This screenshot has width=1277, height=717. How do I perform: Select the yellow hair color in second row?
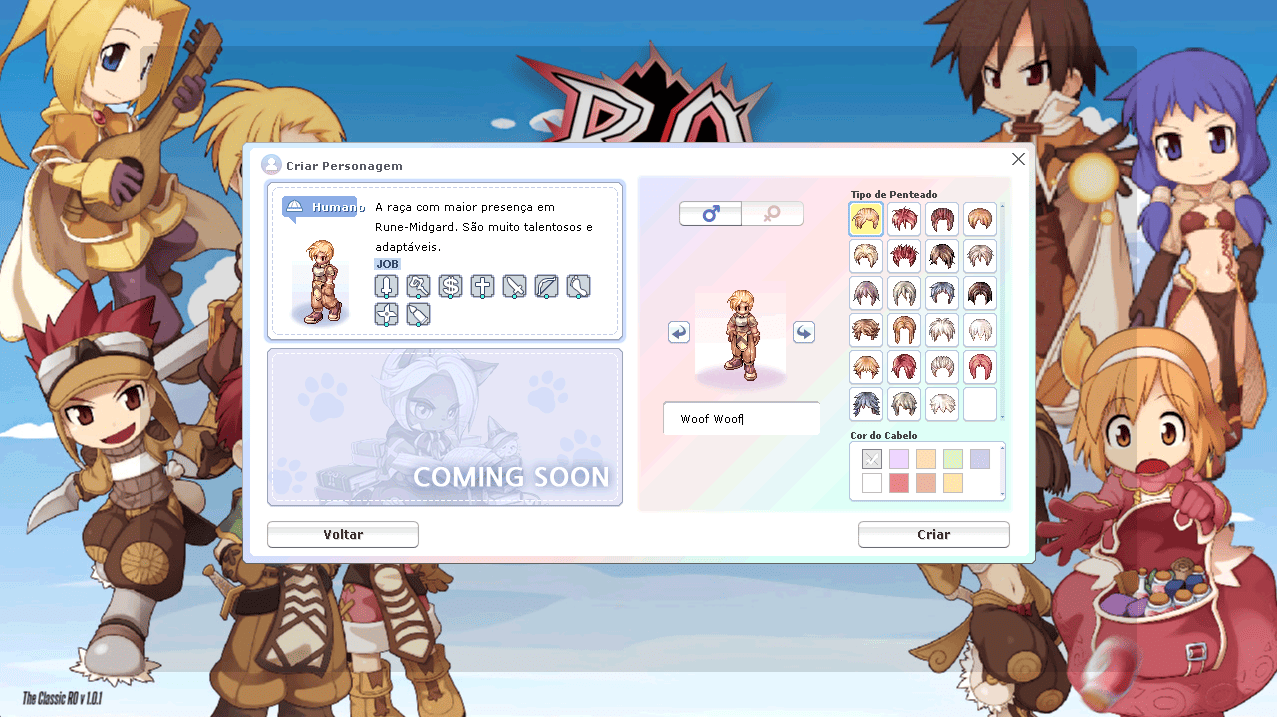point(953,483)
